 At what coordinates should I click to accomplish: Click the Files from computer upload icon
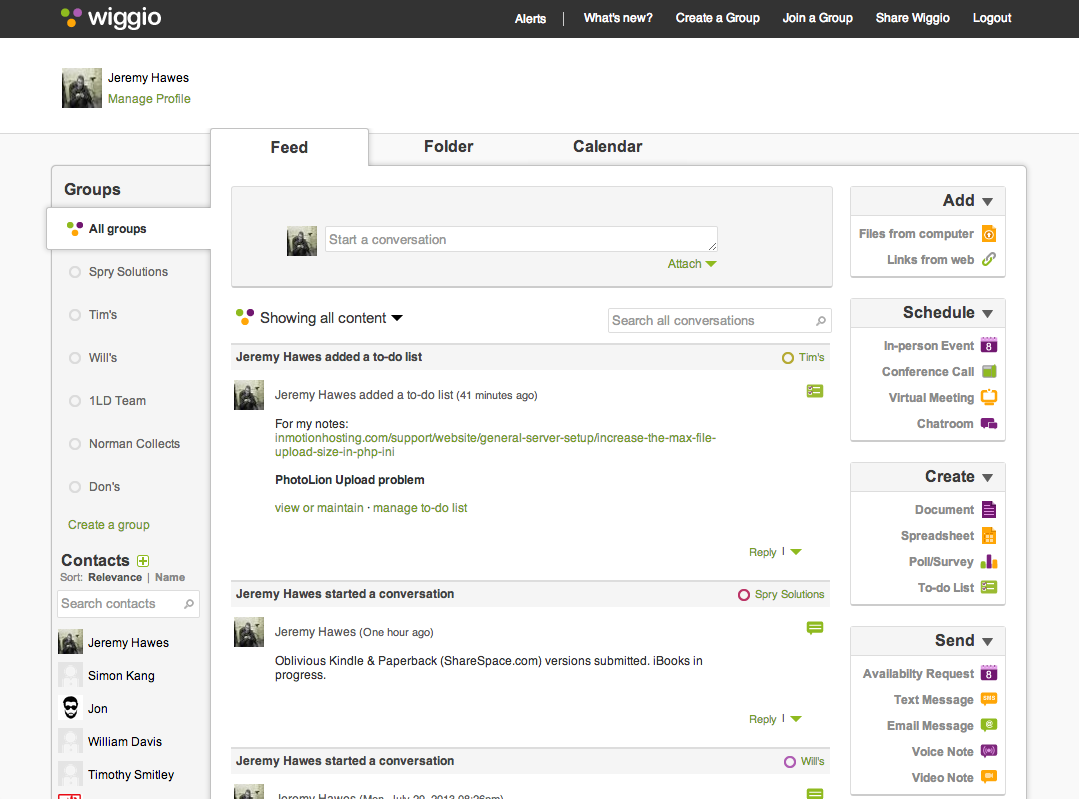[989, 234]
